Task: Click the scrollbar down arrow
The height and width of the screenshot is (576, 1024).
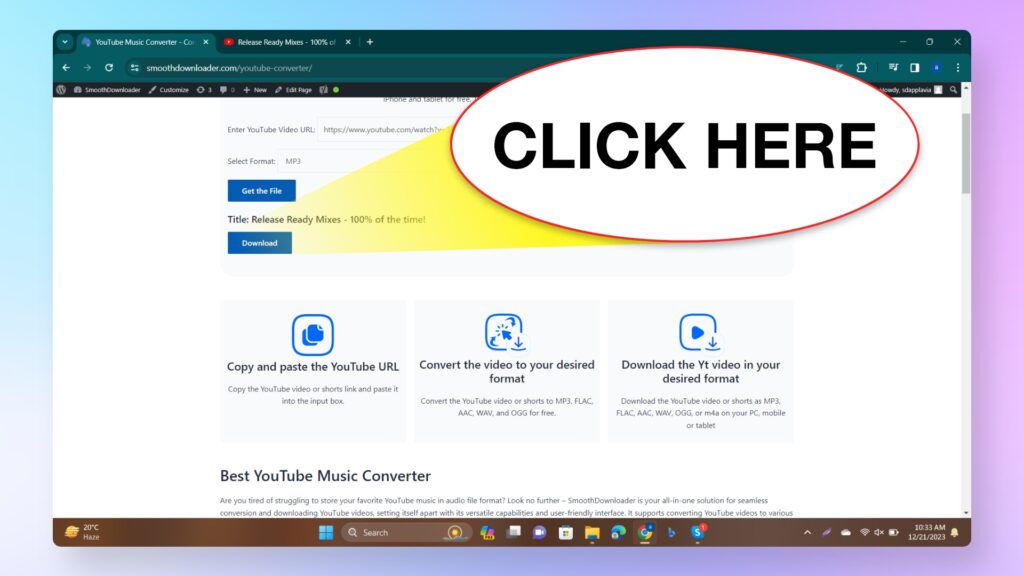Action: [x=966, y=513]
